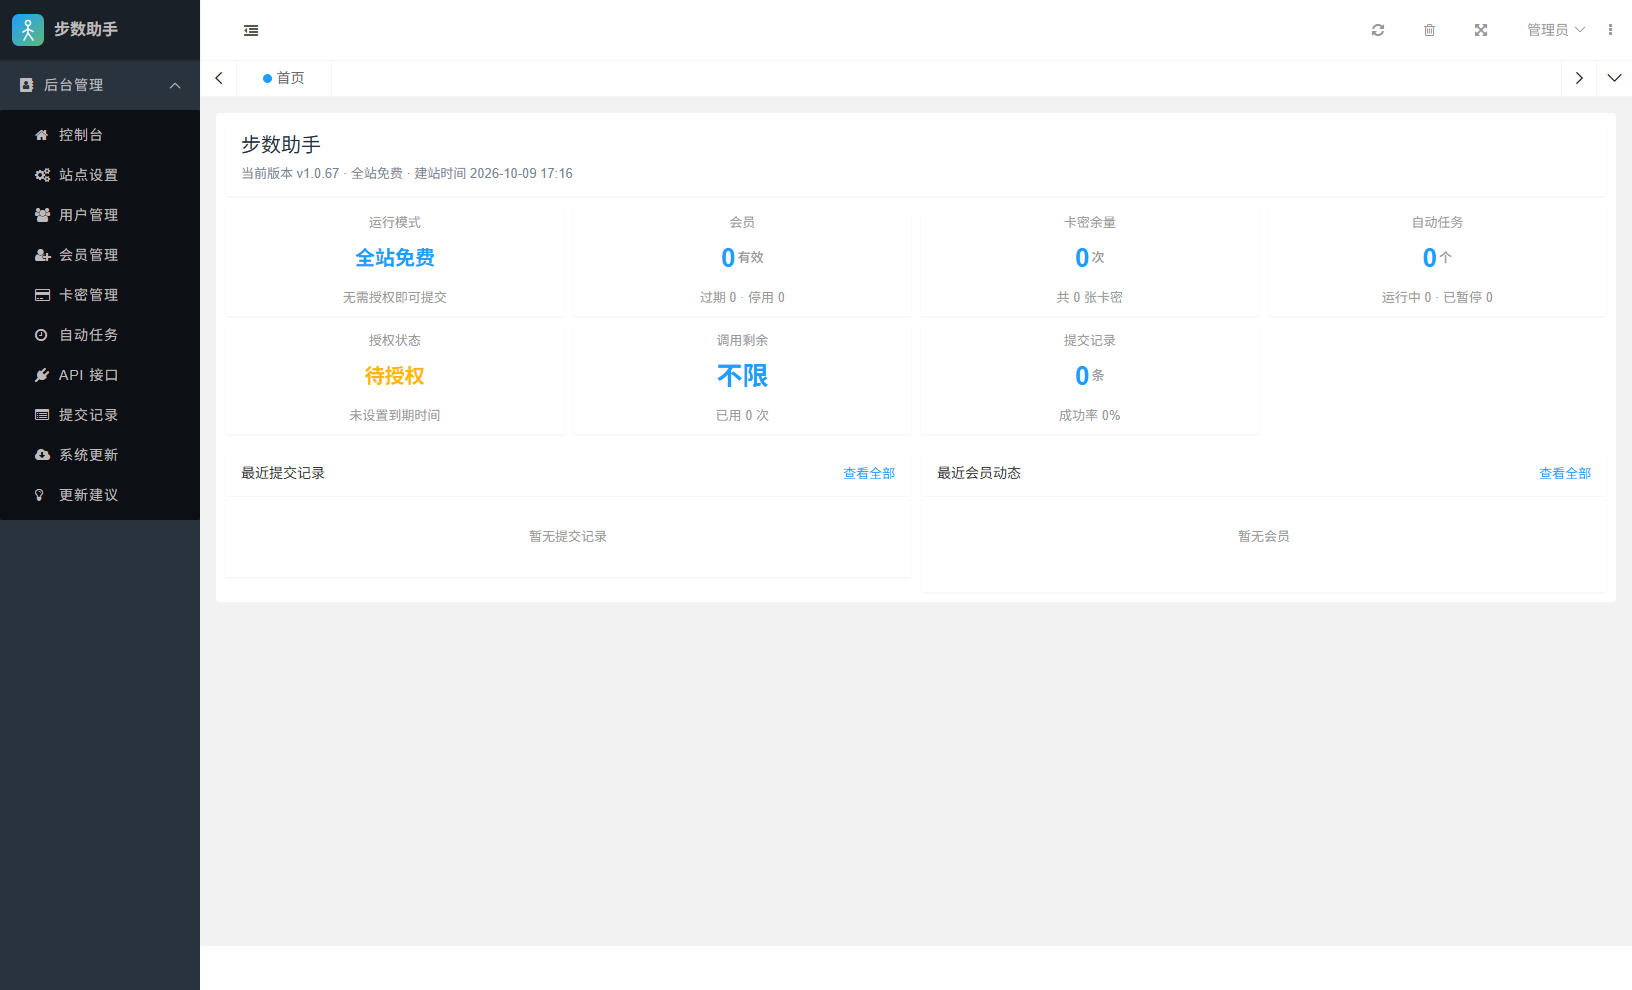Select 会员管理 in the sidebar
This screenshot has width=1632, height=990.
(100, 255)
